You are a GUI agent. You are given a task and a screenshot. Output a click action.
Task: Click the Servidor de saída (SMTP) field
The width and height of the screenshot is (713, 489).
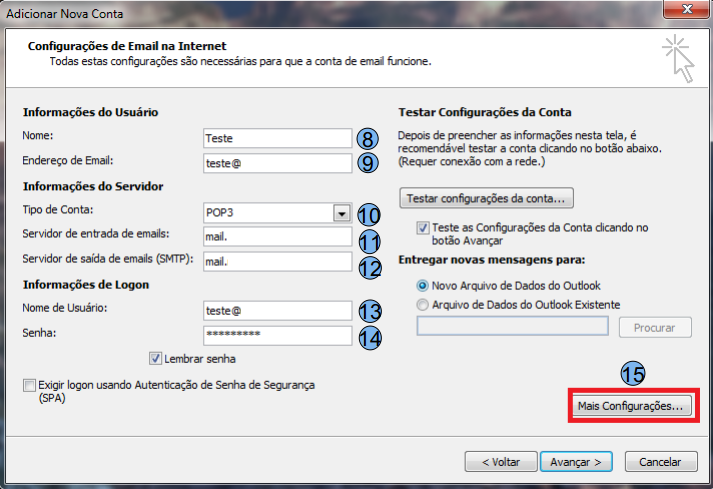[x=276, y=262]
